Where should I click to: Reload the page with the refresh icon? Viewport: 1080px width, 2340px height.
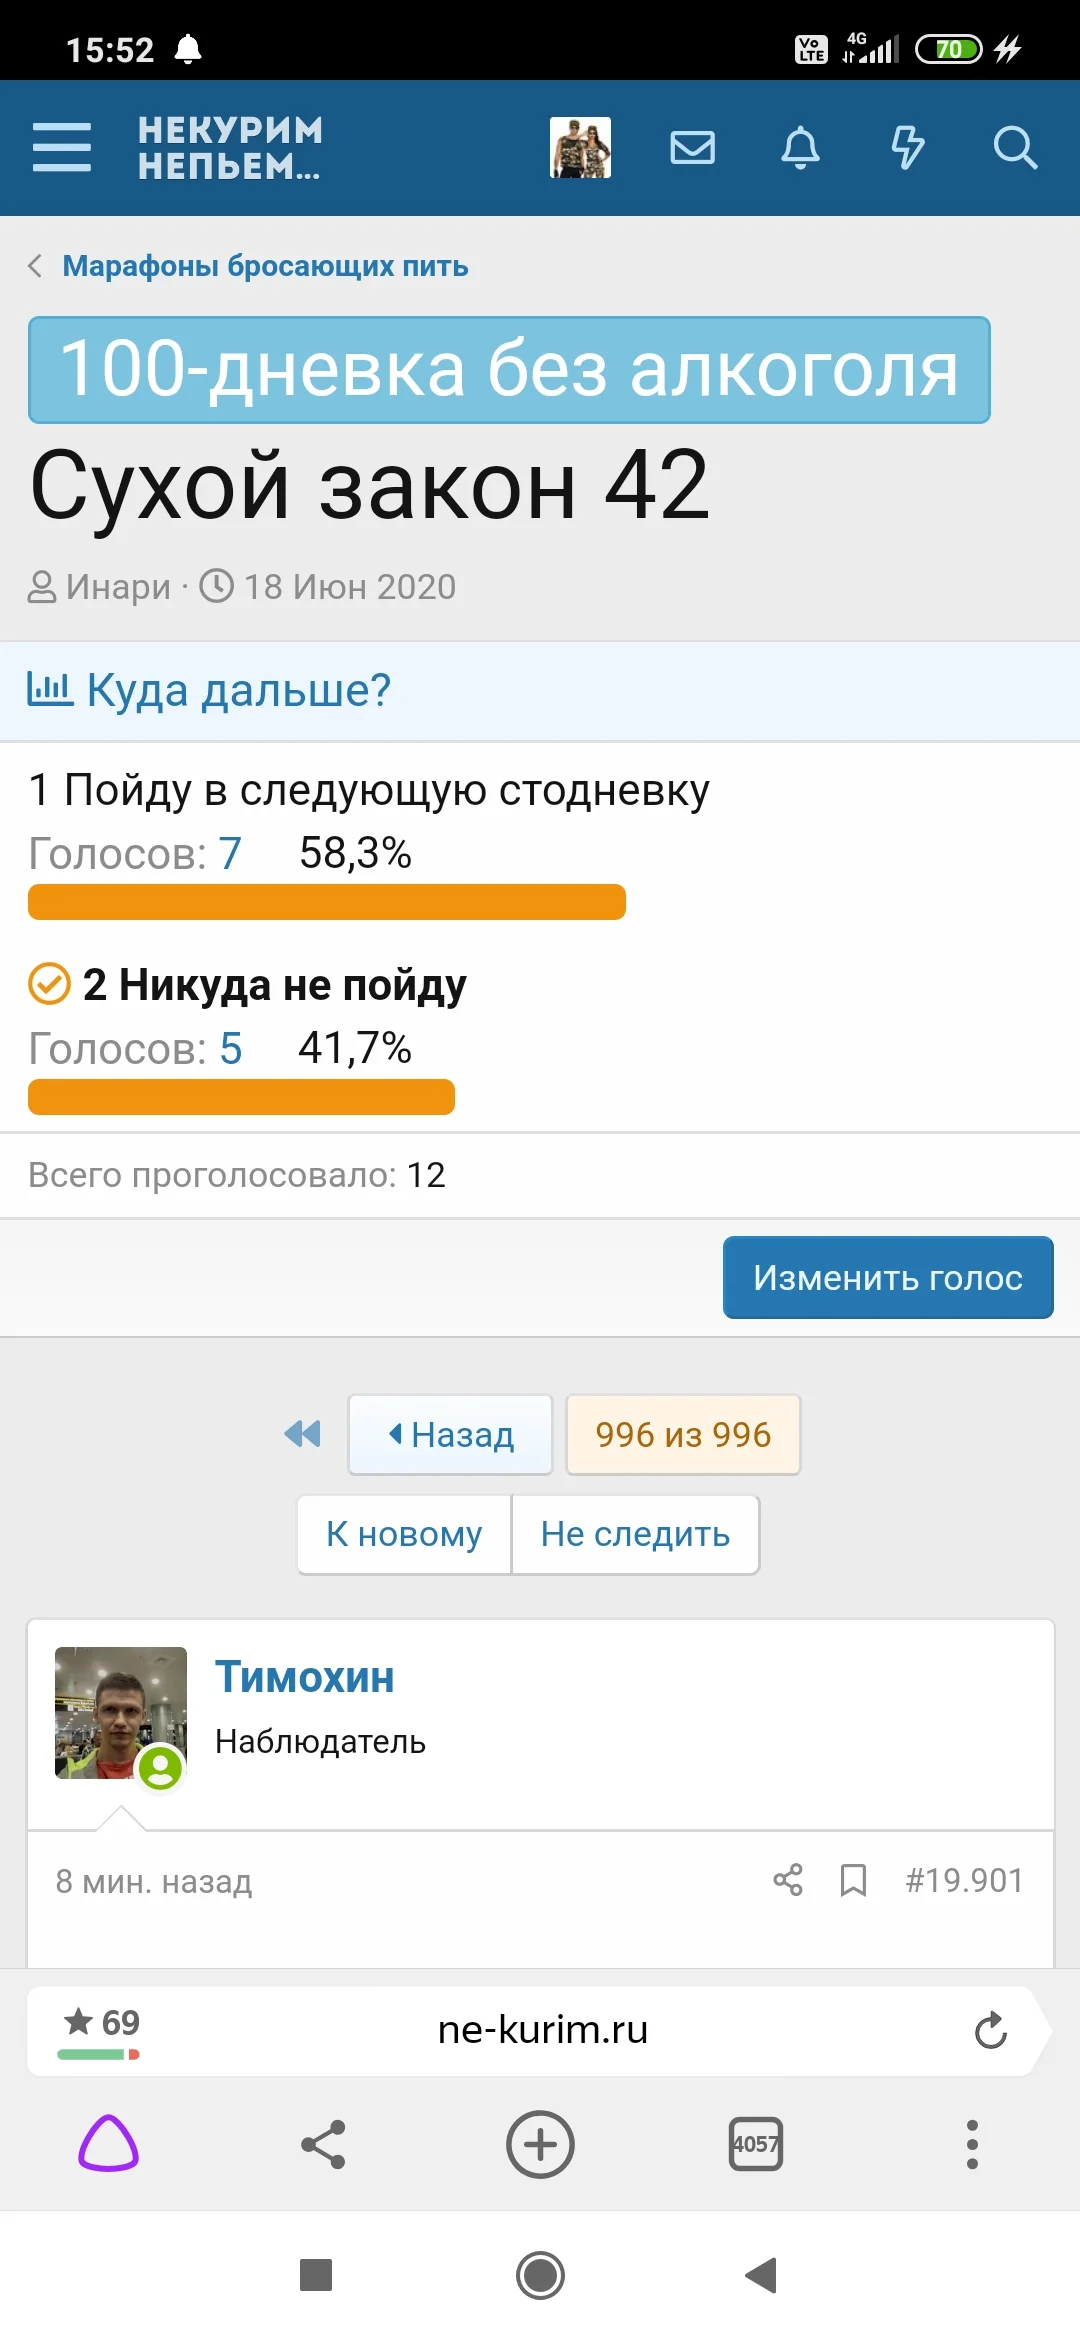989,2030
